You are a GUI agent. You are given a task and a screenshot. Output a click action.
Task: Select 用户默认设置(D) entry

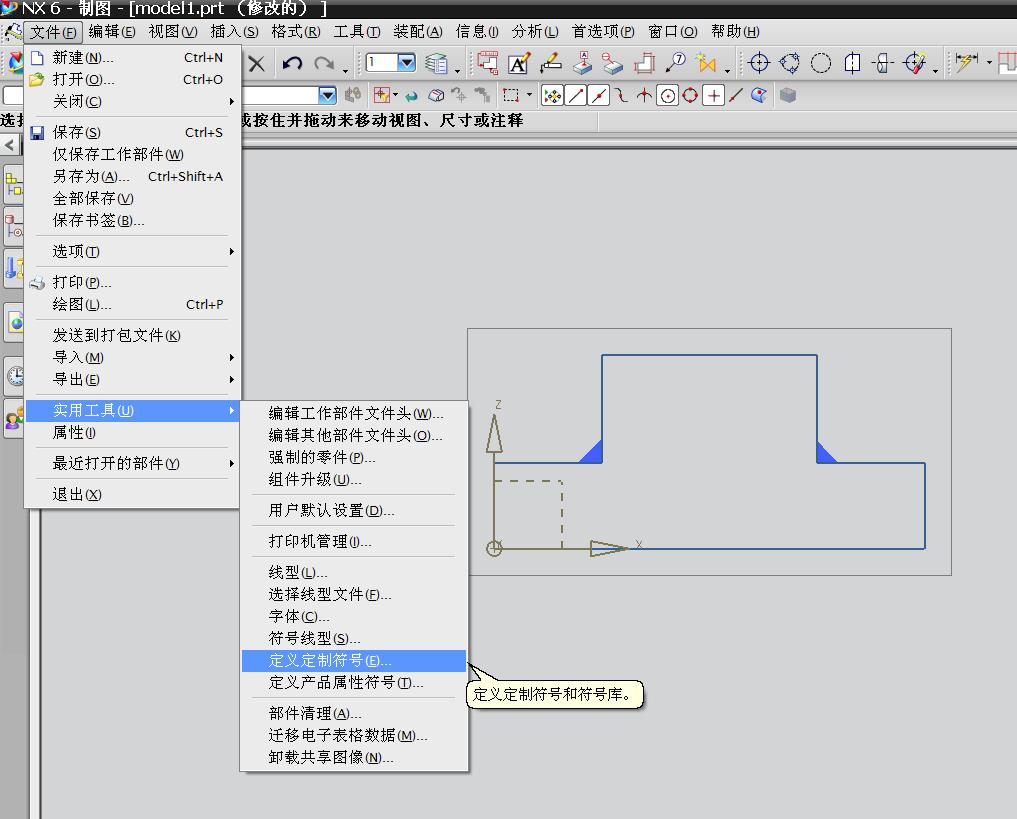pos(353,510)
